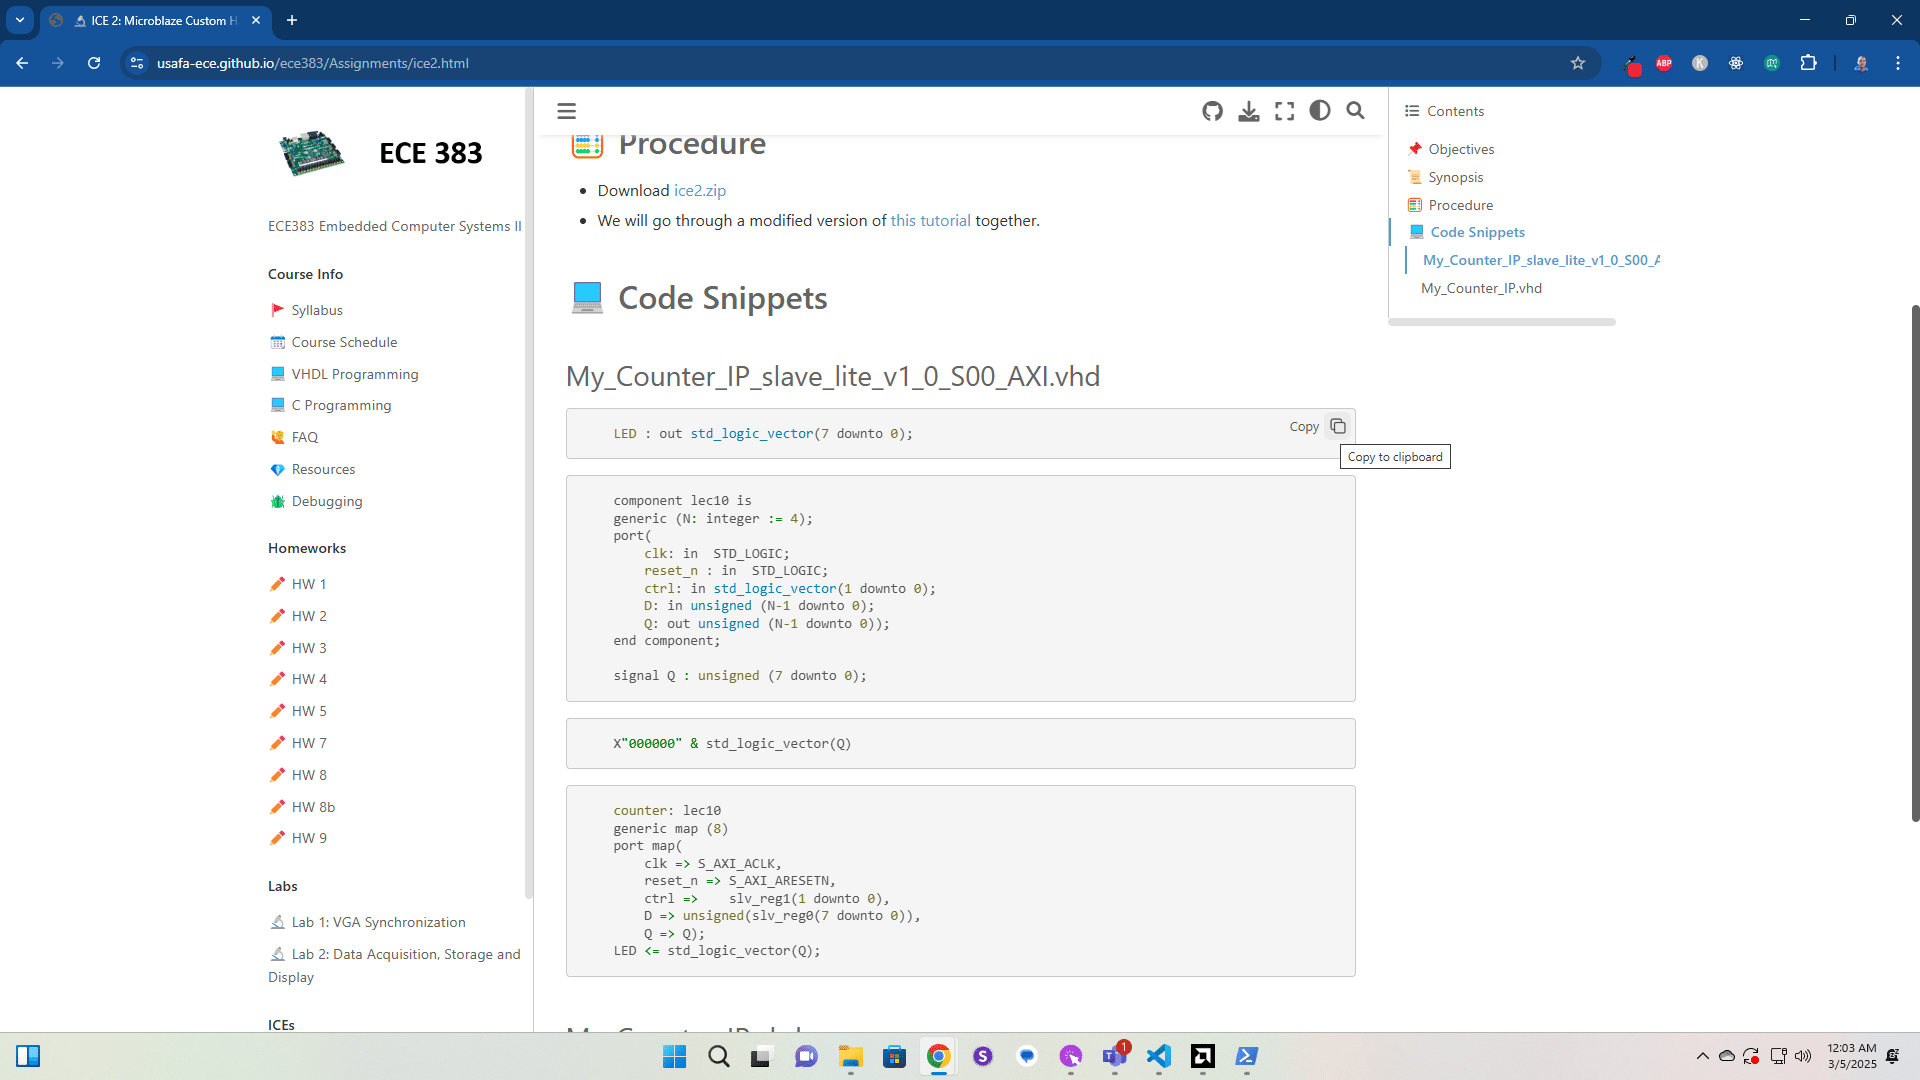1920x1080 pixels.
Task: Open the GitHub repository icon in the toolbar
Action: tap(1212, 111)
